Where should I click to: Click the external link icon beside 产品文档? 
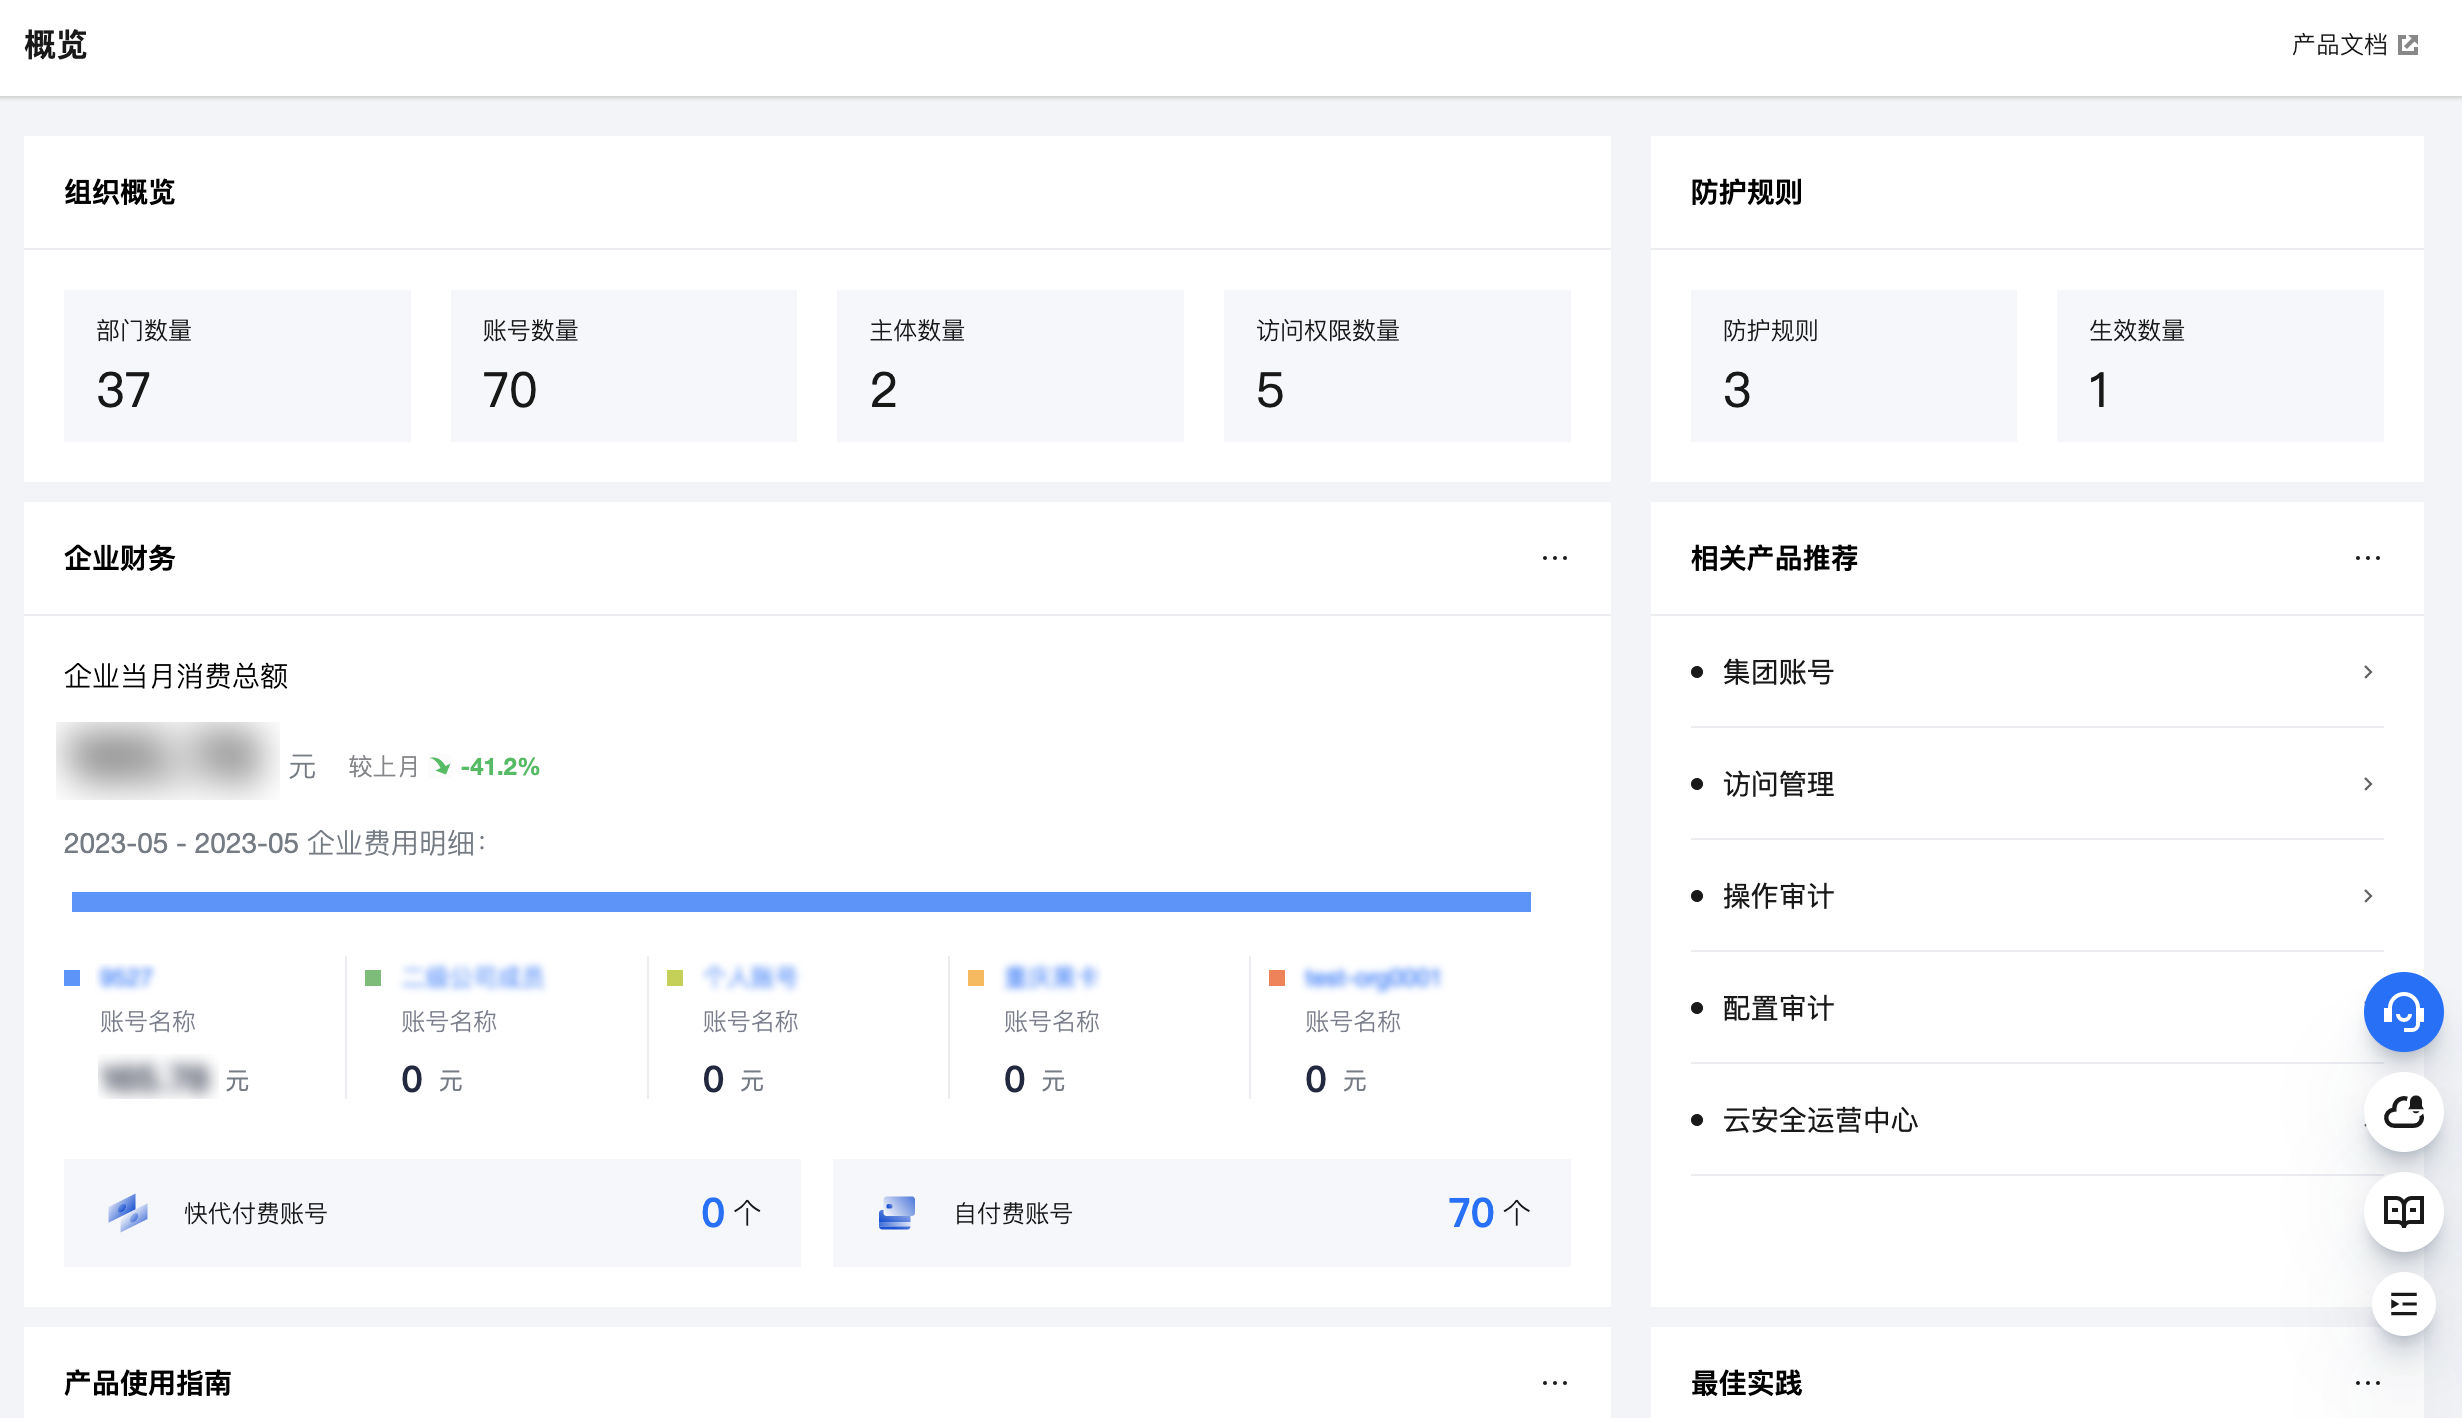tap(2409, 45)
